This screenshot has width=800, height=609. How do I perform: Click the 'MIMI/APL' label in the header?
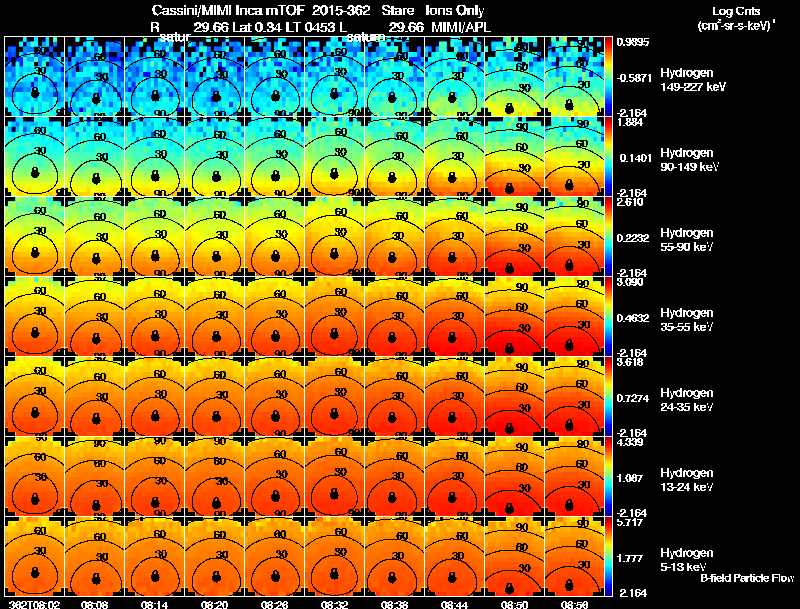click(x=461, y=28)
